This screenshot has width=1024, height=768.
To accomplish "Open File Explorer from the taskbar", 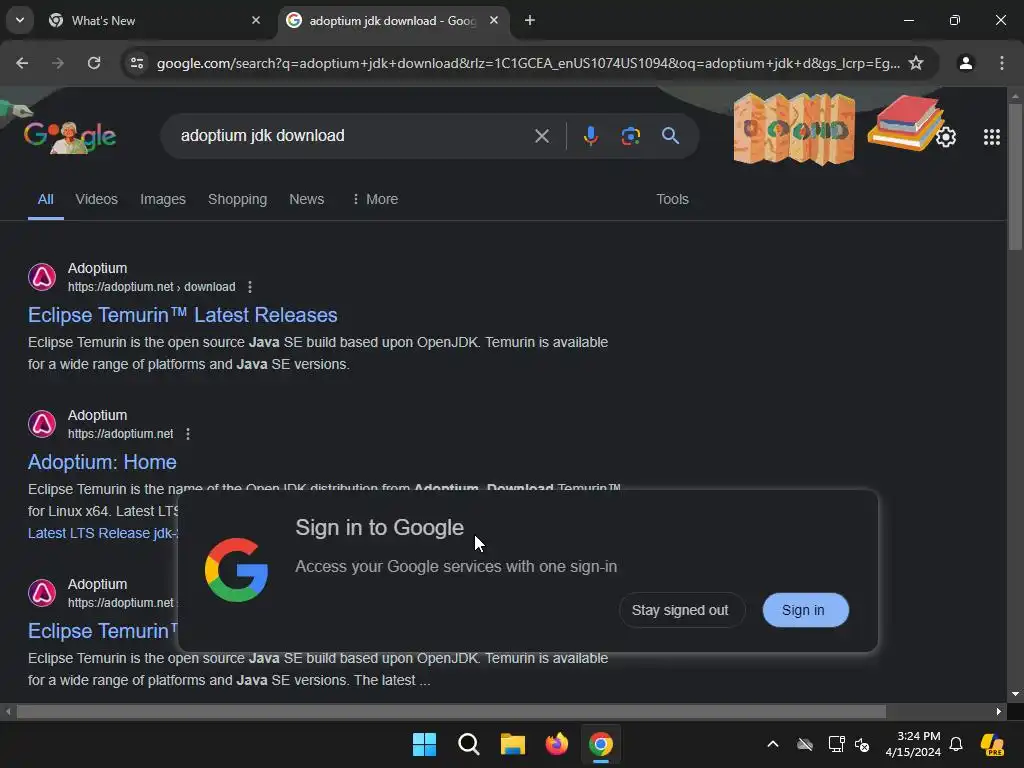I will coord(513,744).
